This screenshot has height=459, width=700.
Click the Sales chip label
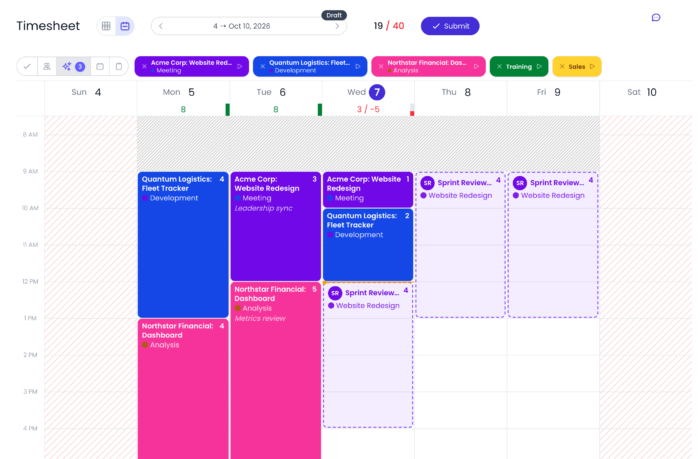pyautogui.click(x=577, y=67)
